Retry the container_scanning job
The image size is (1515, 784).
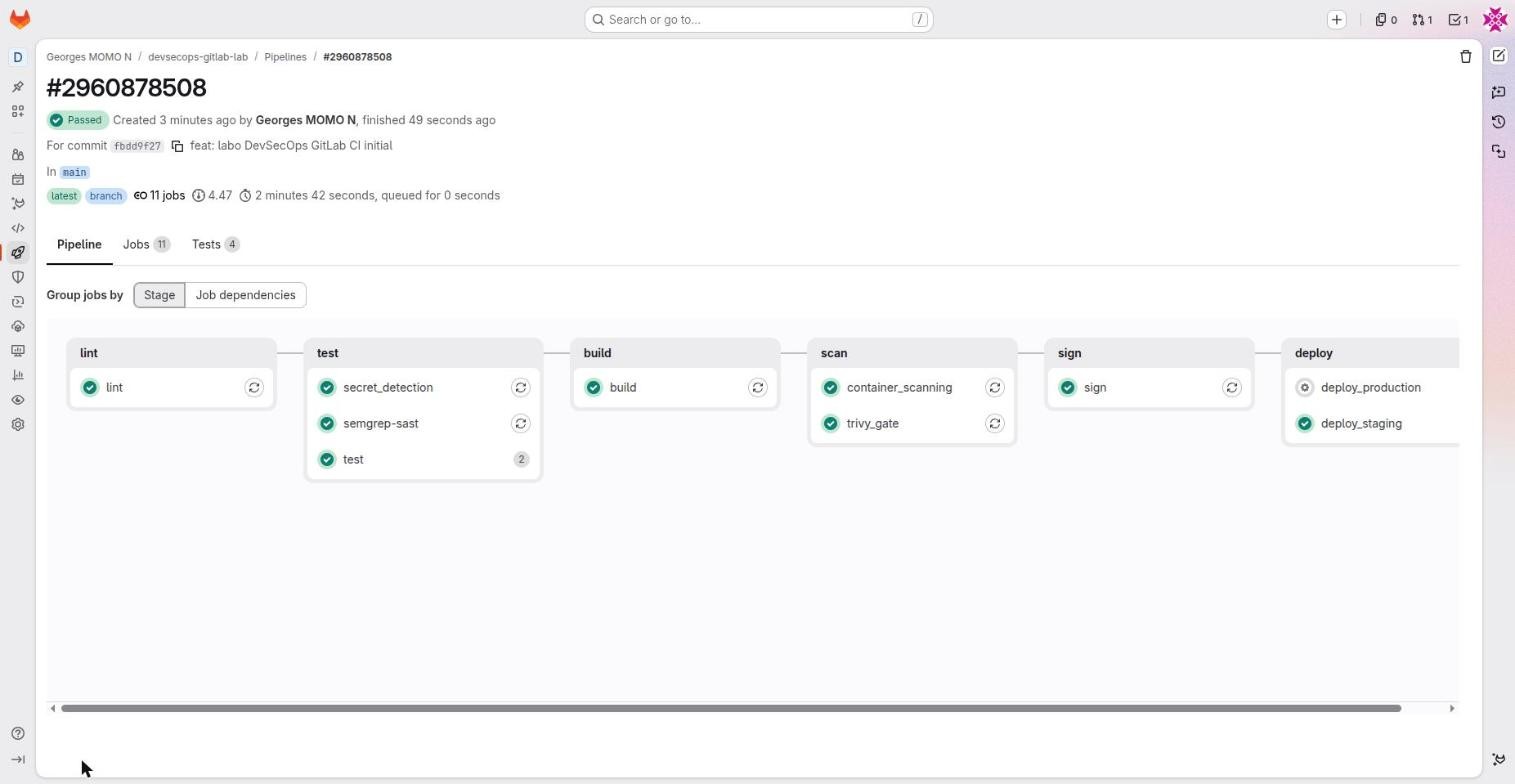pos(995,388)
